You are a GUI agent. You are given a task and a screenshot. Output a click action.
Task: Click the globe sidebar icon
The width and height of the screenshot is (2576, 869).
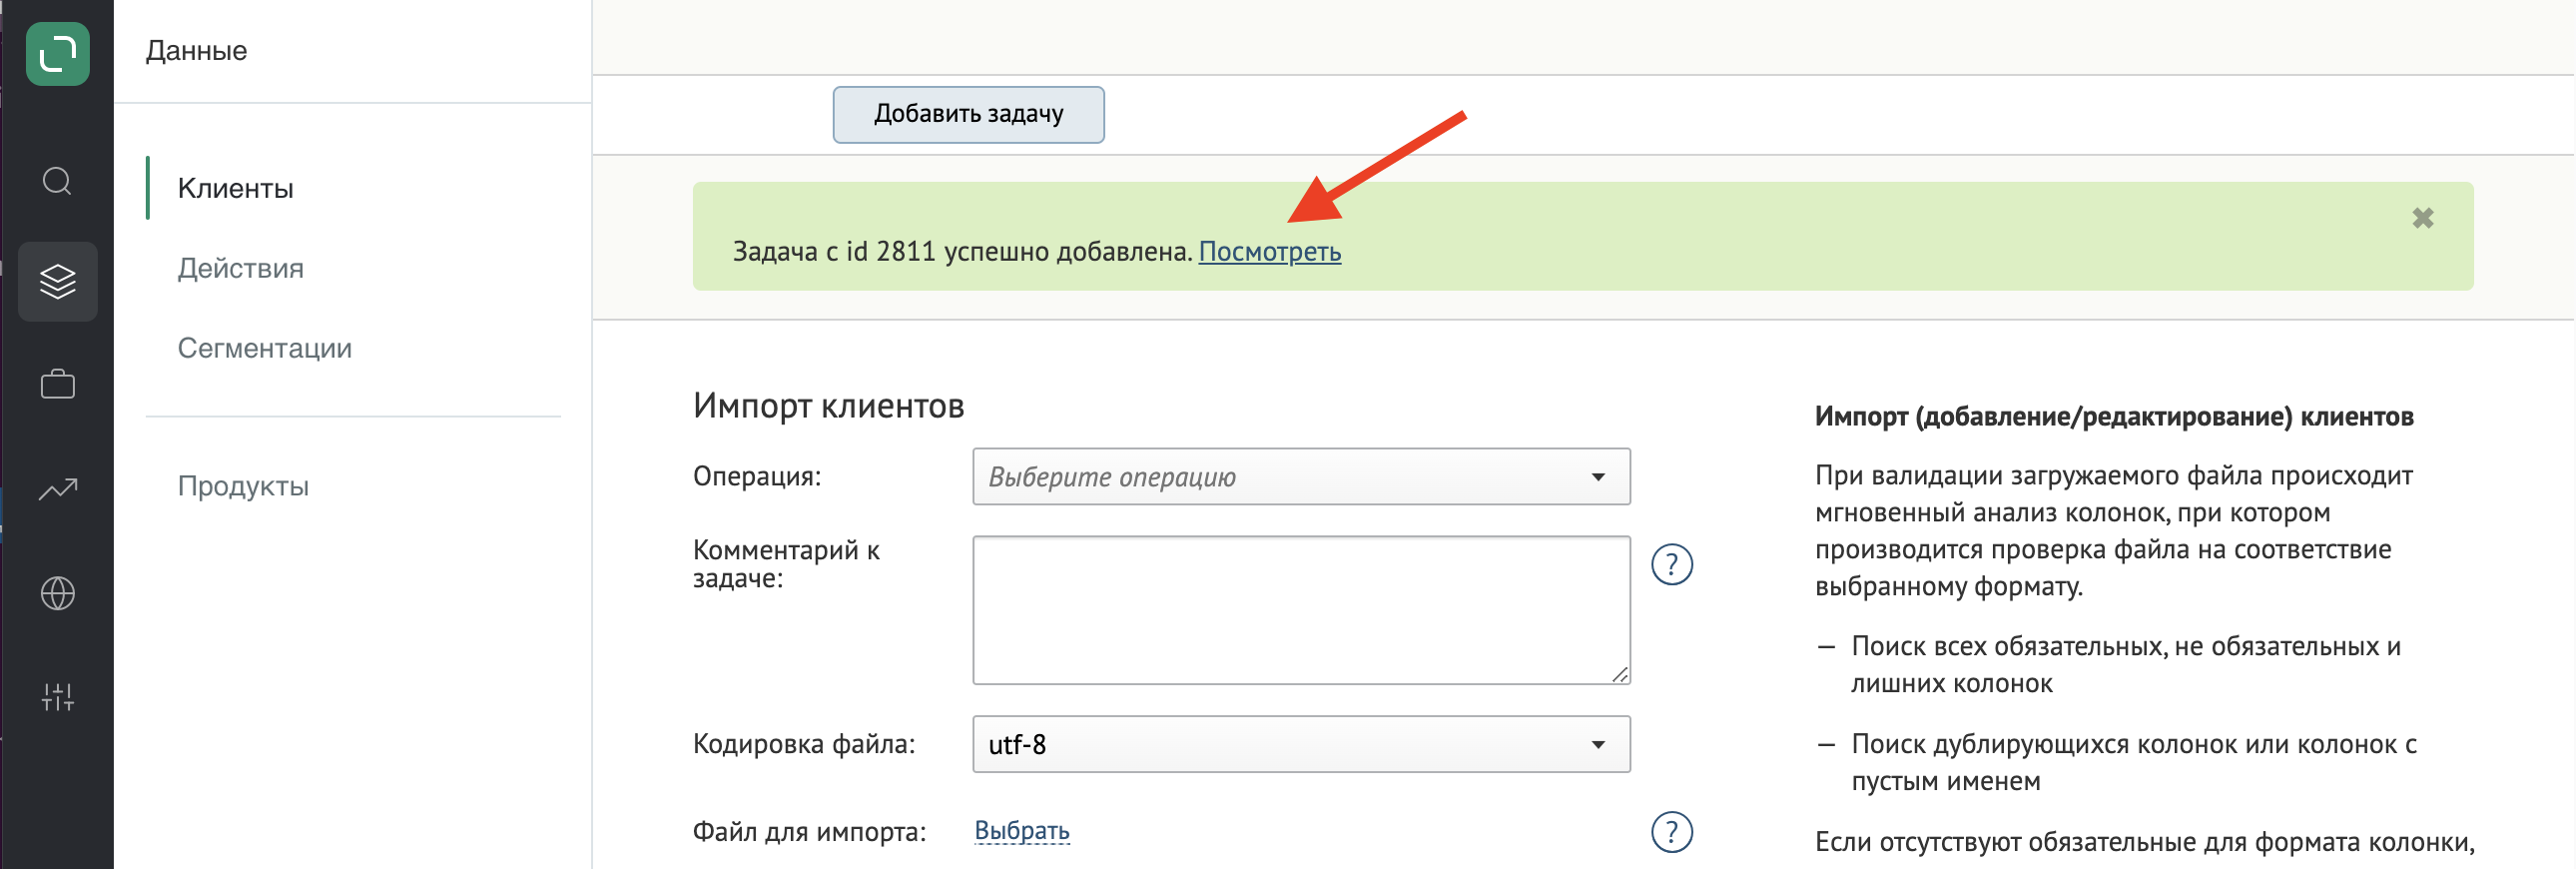[57, 593]
